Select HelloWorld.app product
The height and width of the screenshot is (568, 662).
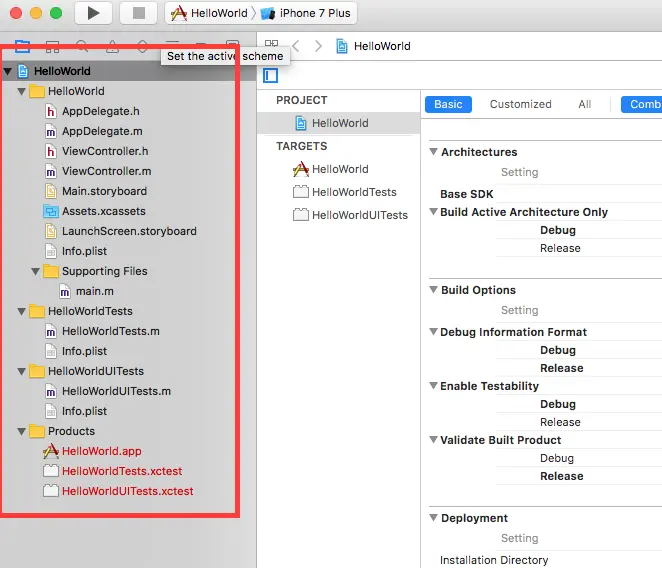tap(92, 451)
